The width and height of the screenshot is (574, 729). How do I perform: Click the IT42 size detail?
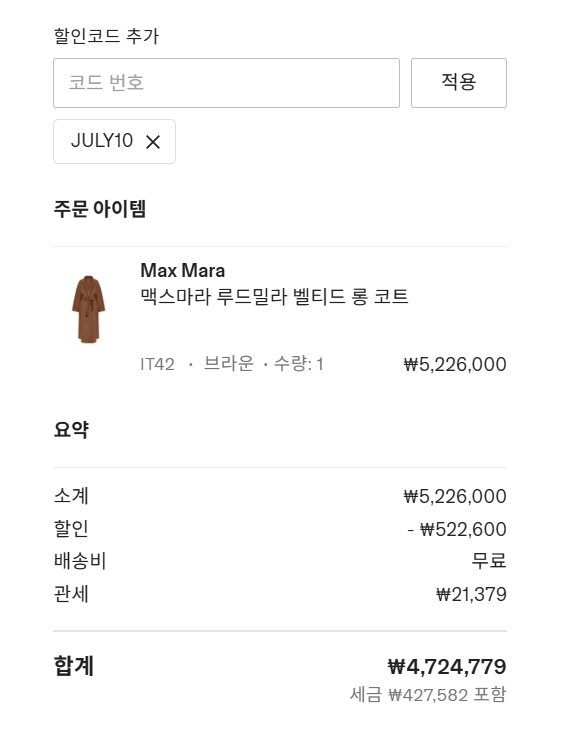click(x=158, y=364)
